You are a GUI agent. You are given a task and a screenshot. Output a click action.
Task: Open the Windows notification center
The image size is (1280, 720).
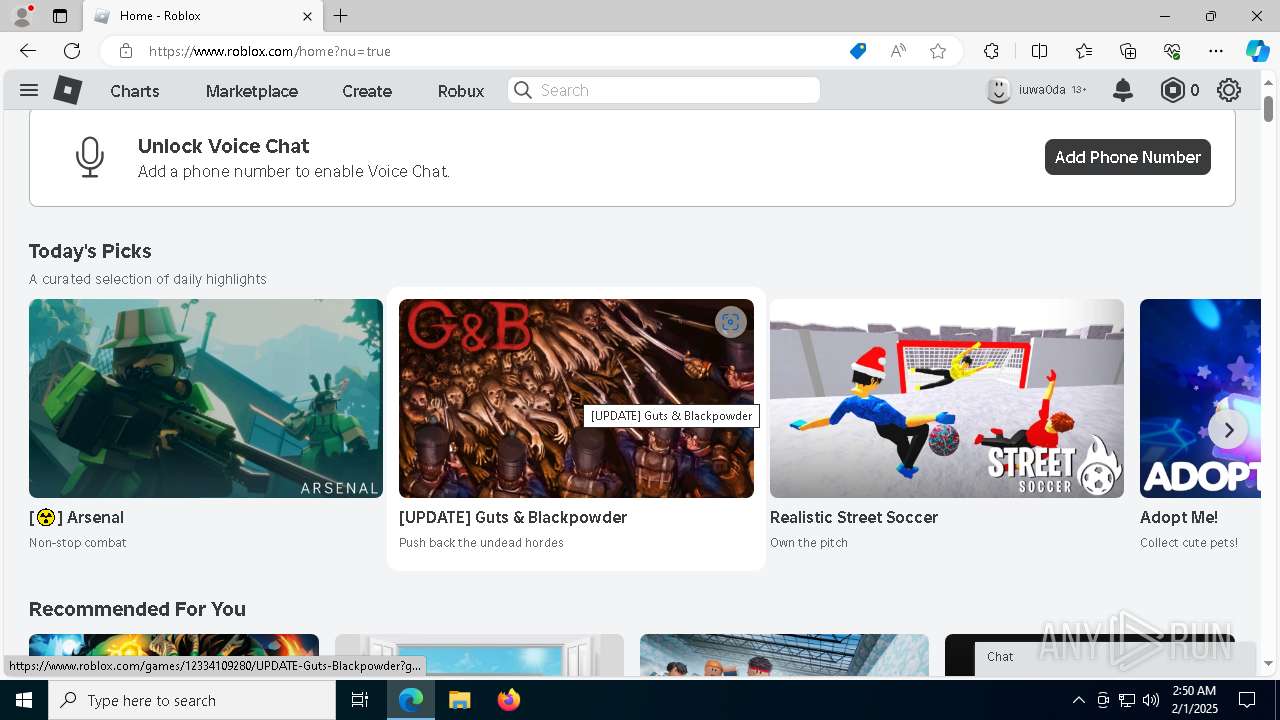(x=1247, y=700)
